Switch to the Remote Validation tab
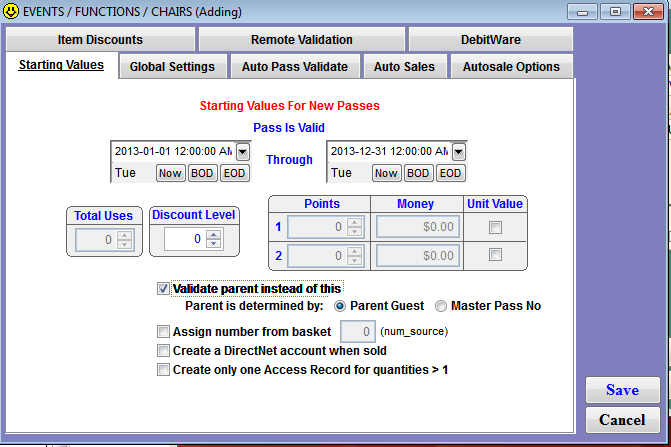Viewport: 671px width, 447px height. pyautogui.click(x=302, y=40)
